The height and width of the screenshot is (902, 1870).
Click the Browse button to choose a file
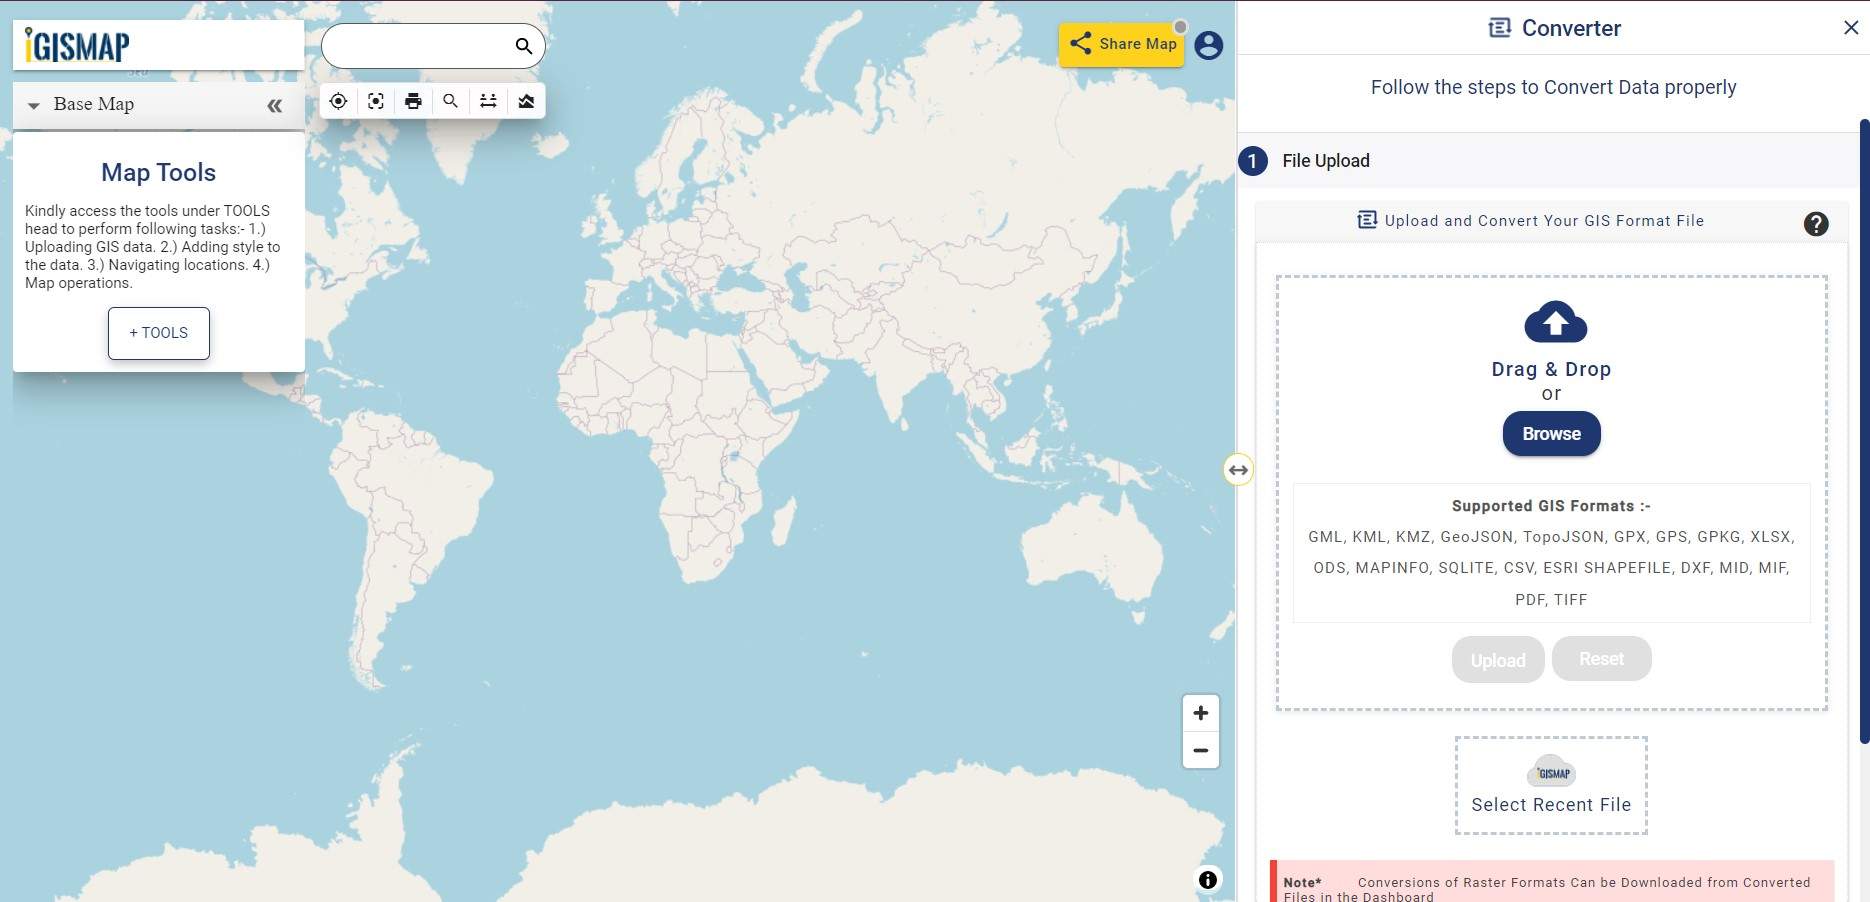pos(1551,434)
